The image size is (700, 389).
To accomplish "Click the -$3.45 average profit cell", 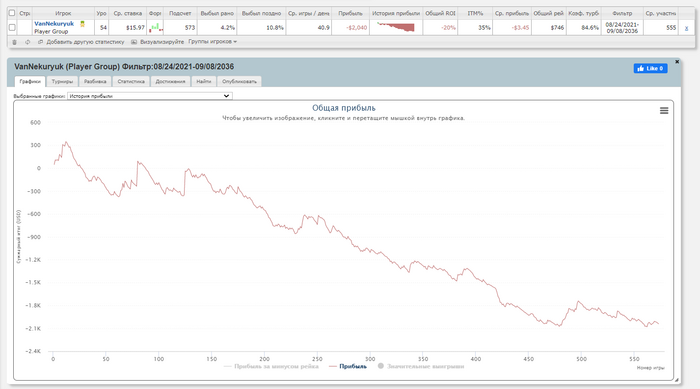I will [x=512, y=28].
